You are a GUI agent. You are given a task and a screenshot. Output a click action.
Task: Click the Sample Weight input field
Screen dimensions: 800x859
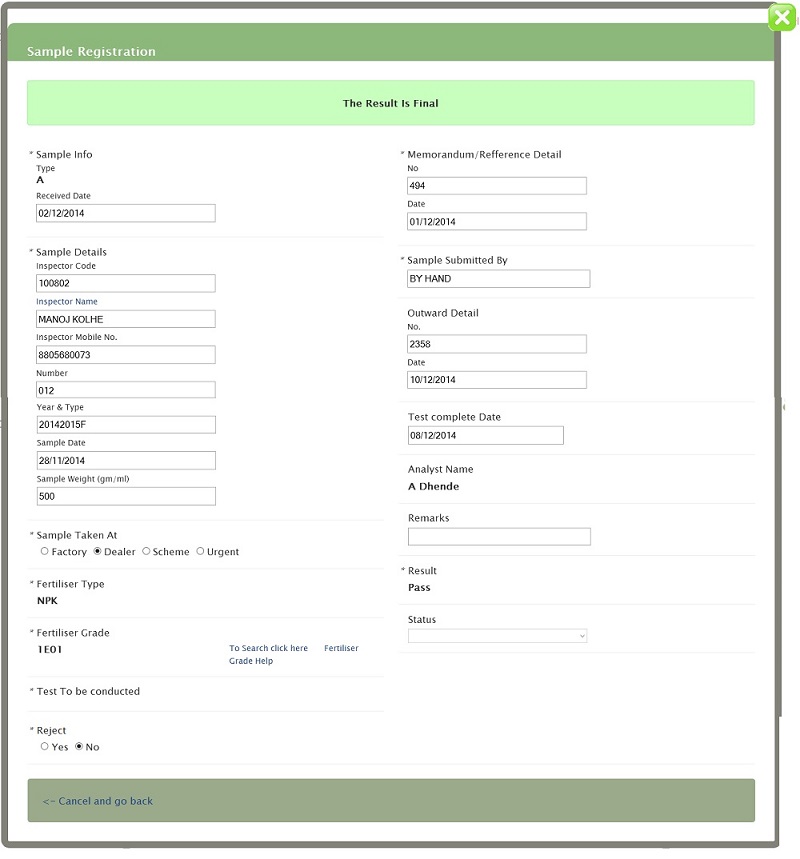[x=125, y=496]
